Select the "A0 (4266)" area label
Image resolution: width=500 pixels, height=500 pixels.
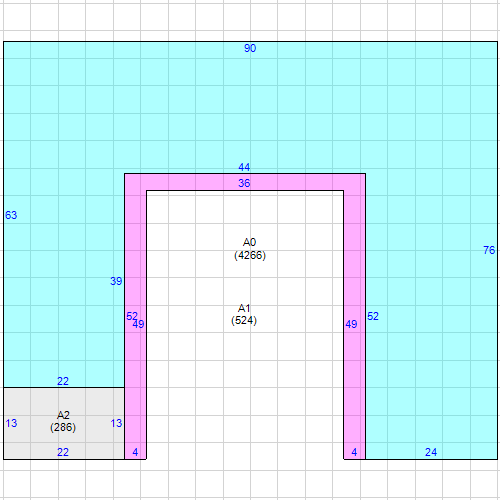pyautogui.click(x=250, y=249)
